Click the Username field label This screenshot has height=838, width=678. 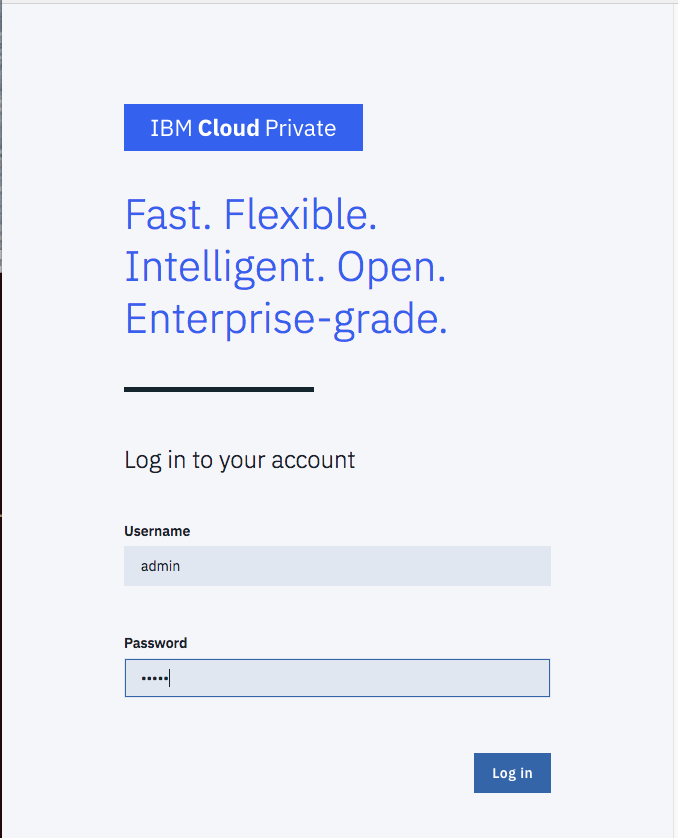[x=157, y=531]
